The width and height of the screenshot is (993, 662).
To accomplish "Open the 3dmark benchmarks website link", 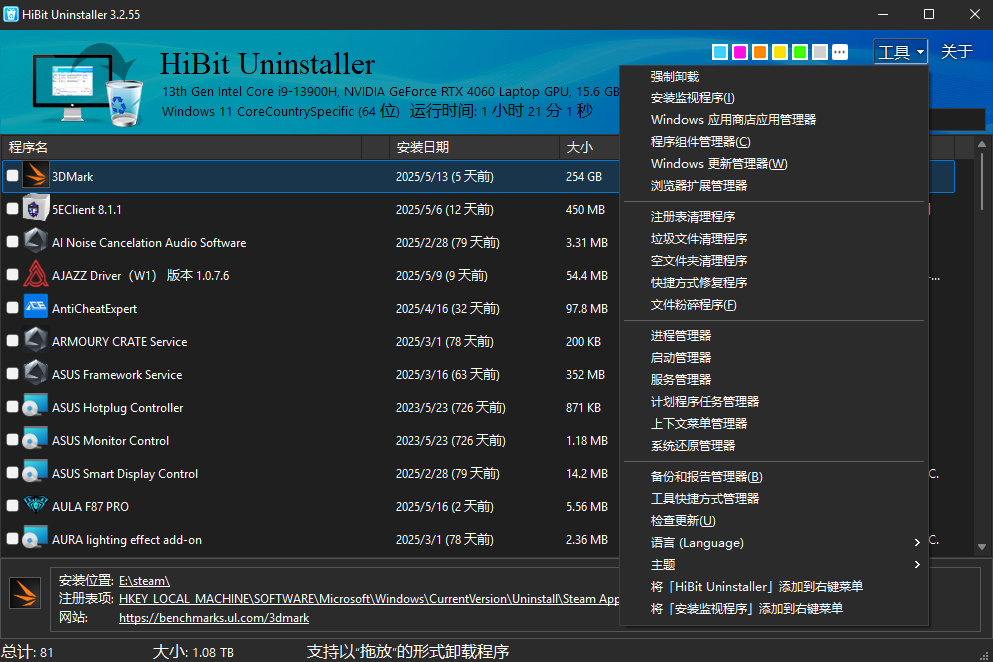I will point(214,618).
